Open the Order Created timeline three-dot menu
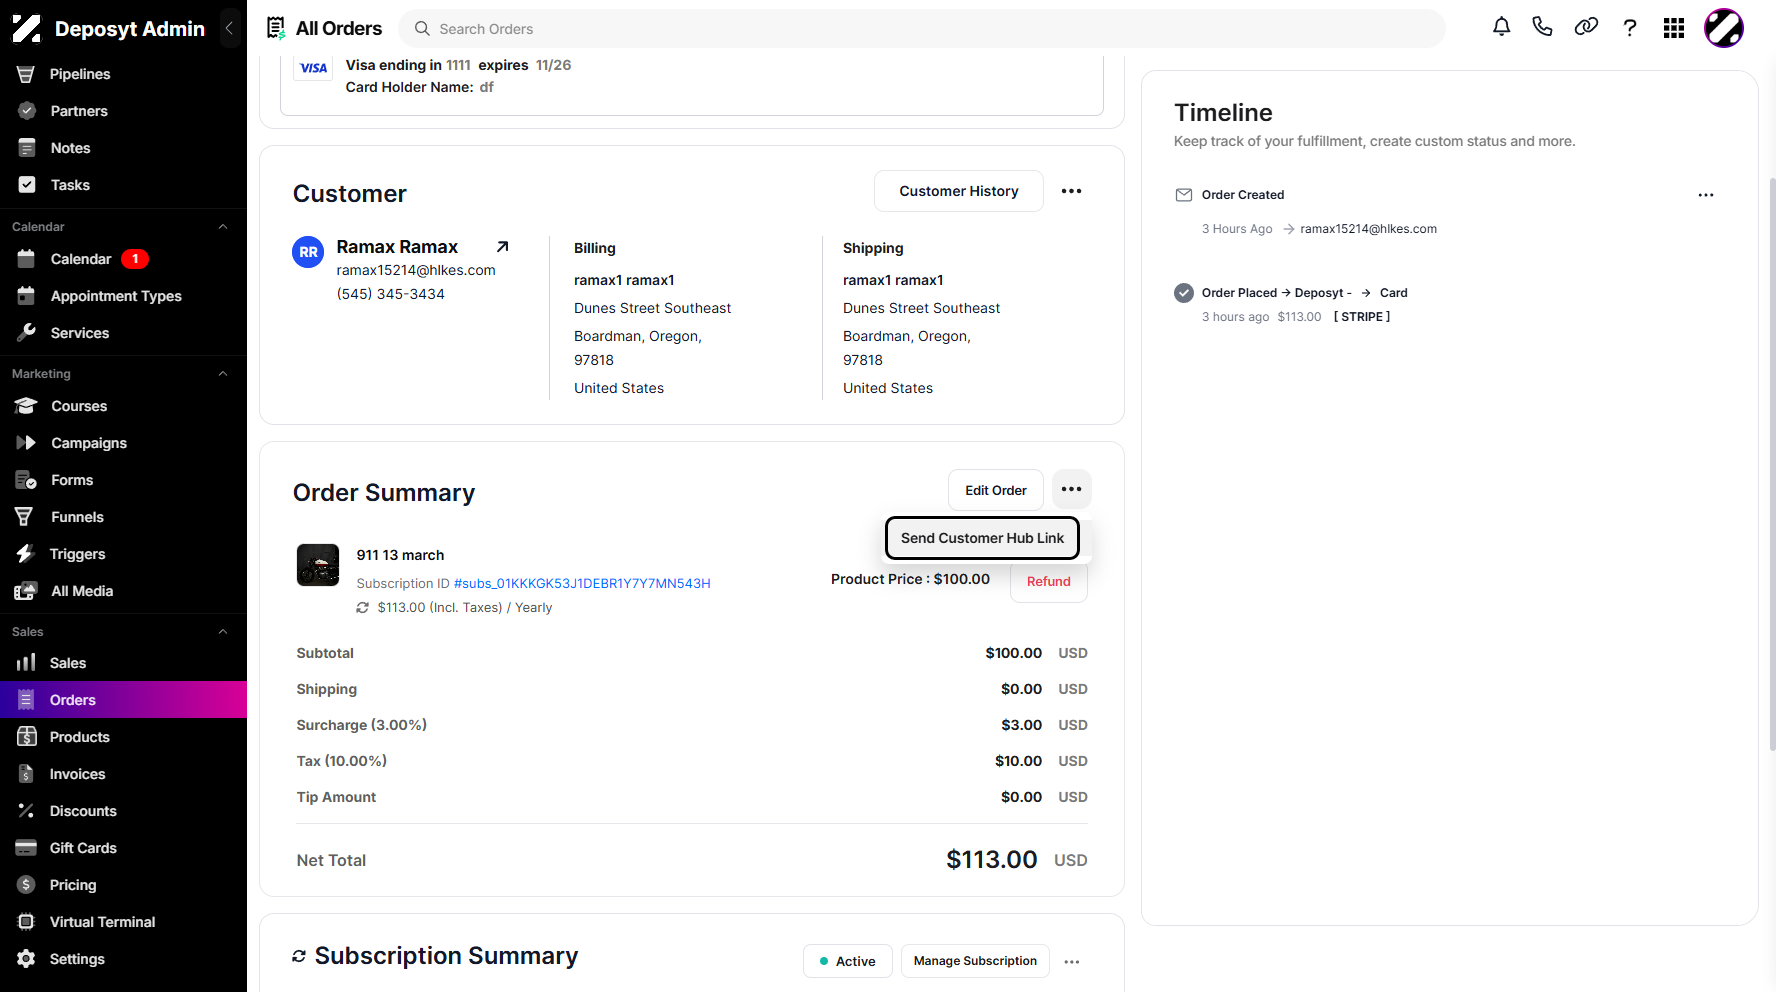This screenshot has width=1776, height=992. click(1706, 195)
